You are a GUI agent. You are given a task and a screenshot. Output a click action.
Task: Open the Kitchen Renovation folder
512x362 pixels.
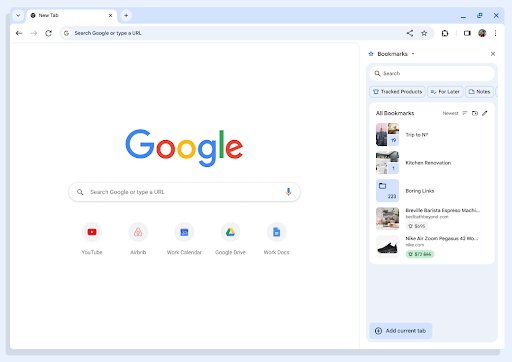[x=432, y=163]
